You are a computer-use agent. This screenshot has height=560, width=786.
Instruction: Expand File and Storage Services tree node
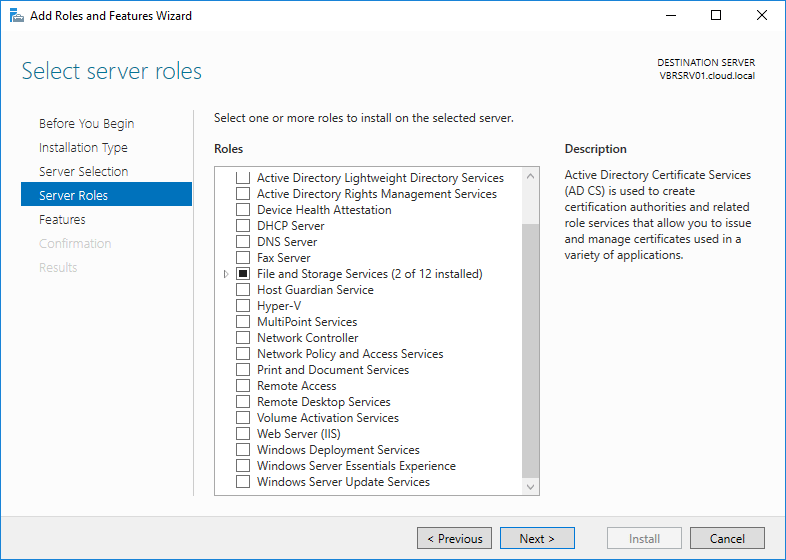click(x=226, y=274)
